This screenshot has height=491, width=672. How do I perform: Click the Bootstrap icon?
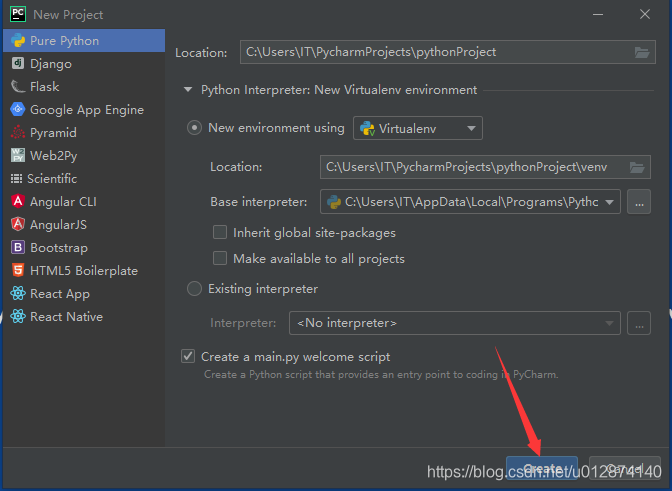pyautogui.click(x=18, y=248)
